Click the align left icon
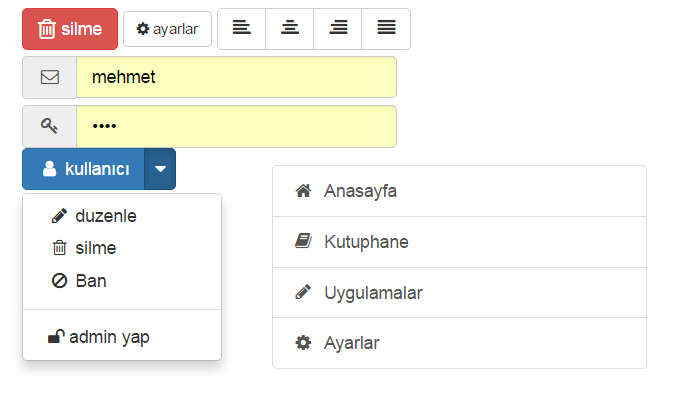This screenshot has height=415, width=692. coord(241,29)
